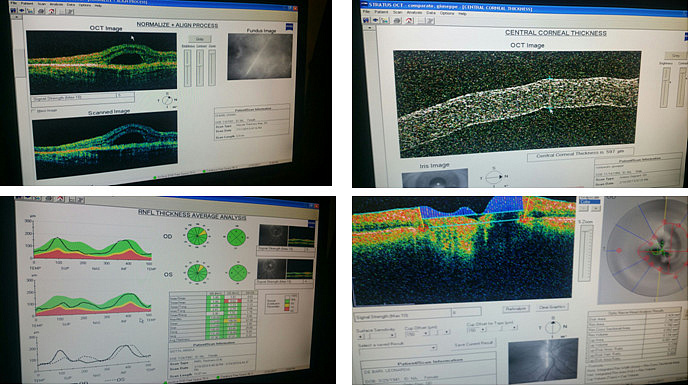
Task: Click the print icon in Central Corneal Thickness toolbar
Action: point(397,20)
